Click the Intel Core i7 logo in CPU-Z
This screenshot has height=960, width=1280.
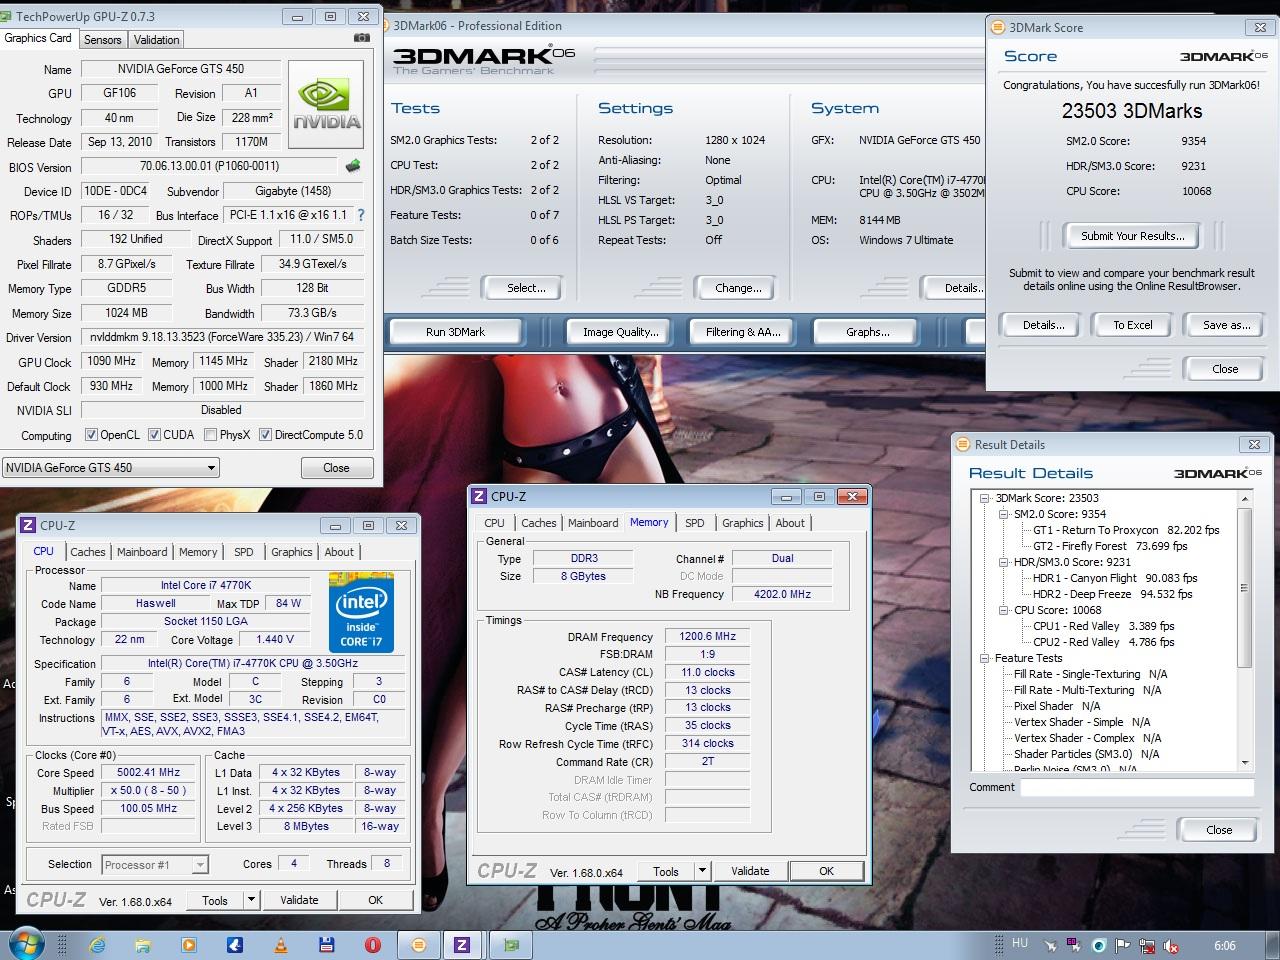361,612
